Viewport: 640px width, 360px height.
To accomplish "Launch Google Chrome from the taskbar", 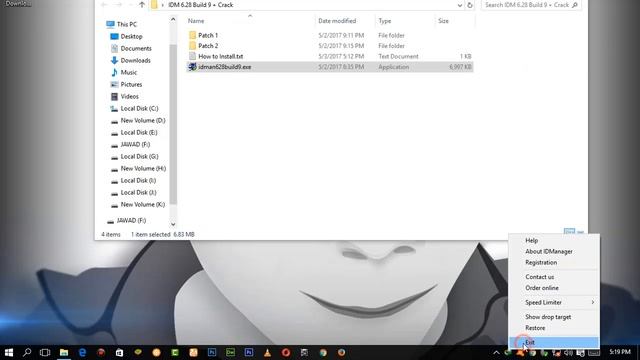I will tap(323, 352).
